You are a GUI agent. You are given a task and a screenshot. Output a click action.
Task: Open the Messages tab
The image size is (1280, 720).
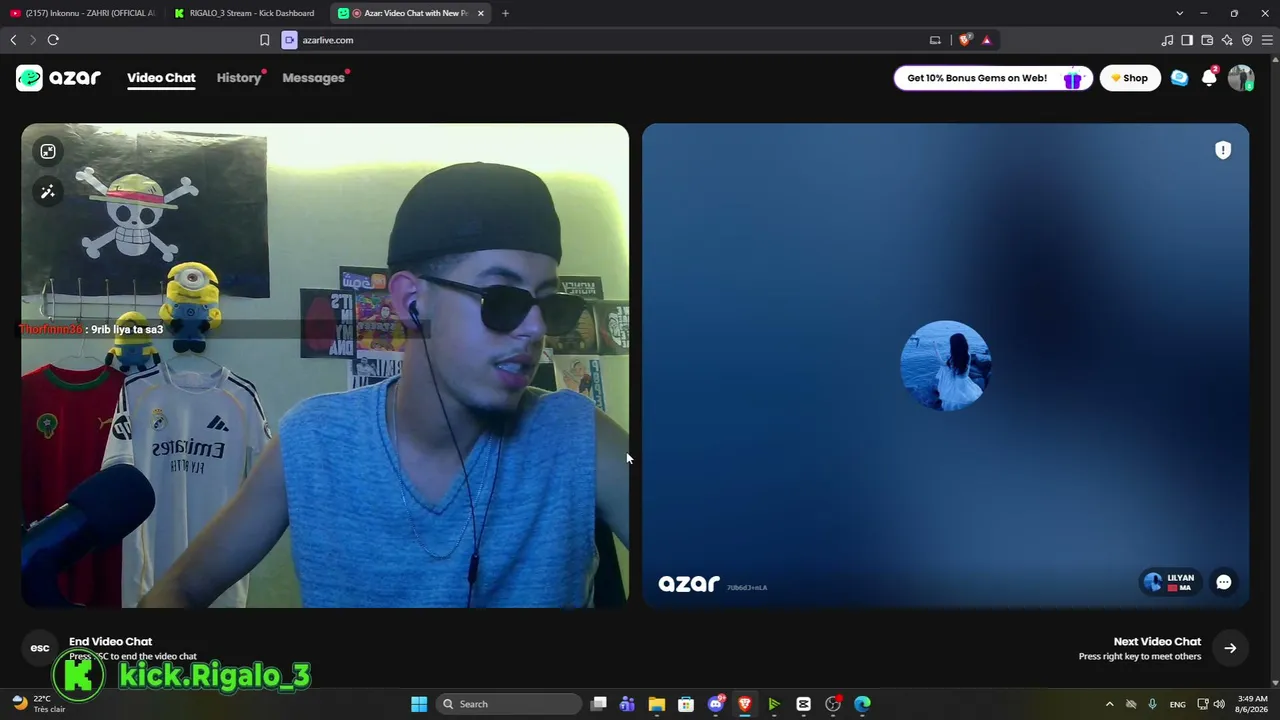[x=313, y=78]
